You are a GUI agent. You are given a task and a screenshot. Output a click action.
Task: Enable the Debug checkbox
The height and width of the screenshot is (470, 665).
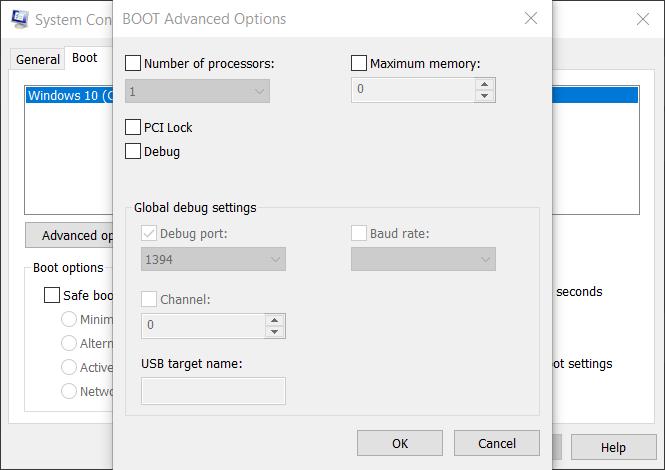(x=133, y=151)
